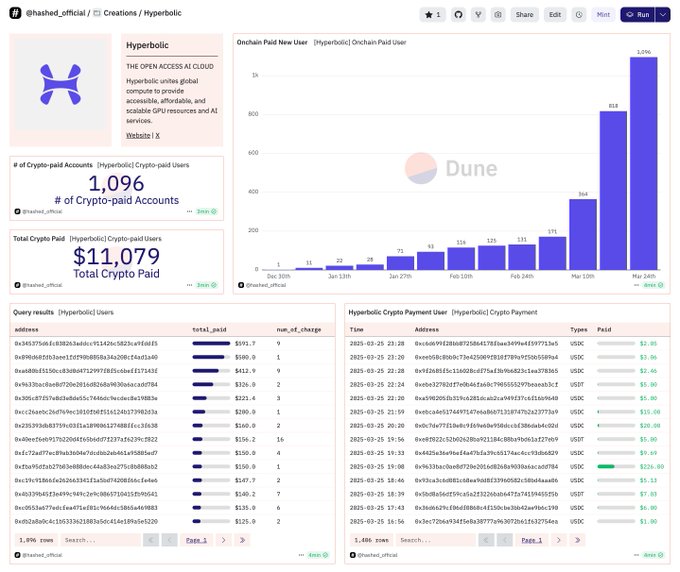Click the Mint button

click(x=603, y=15)
